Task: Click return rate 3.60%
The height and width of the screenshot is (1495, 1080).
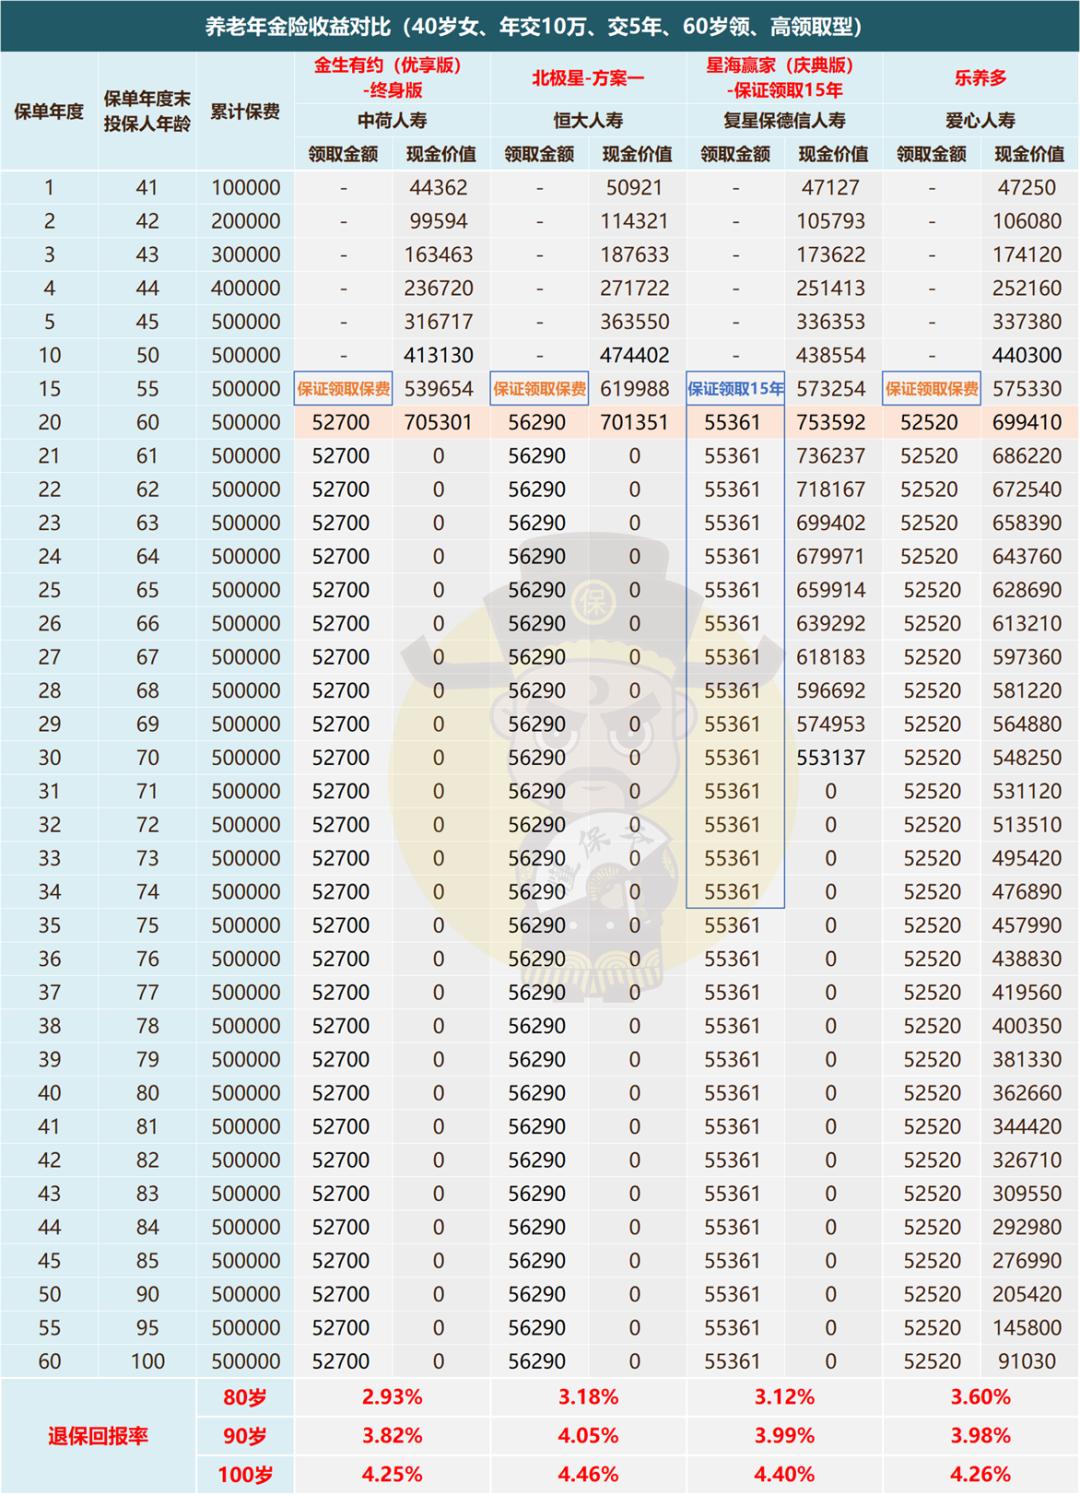Action: (980, 1397)
